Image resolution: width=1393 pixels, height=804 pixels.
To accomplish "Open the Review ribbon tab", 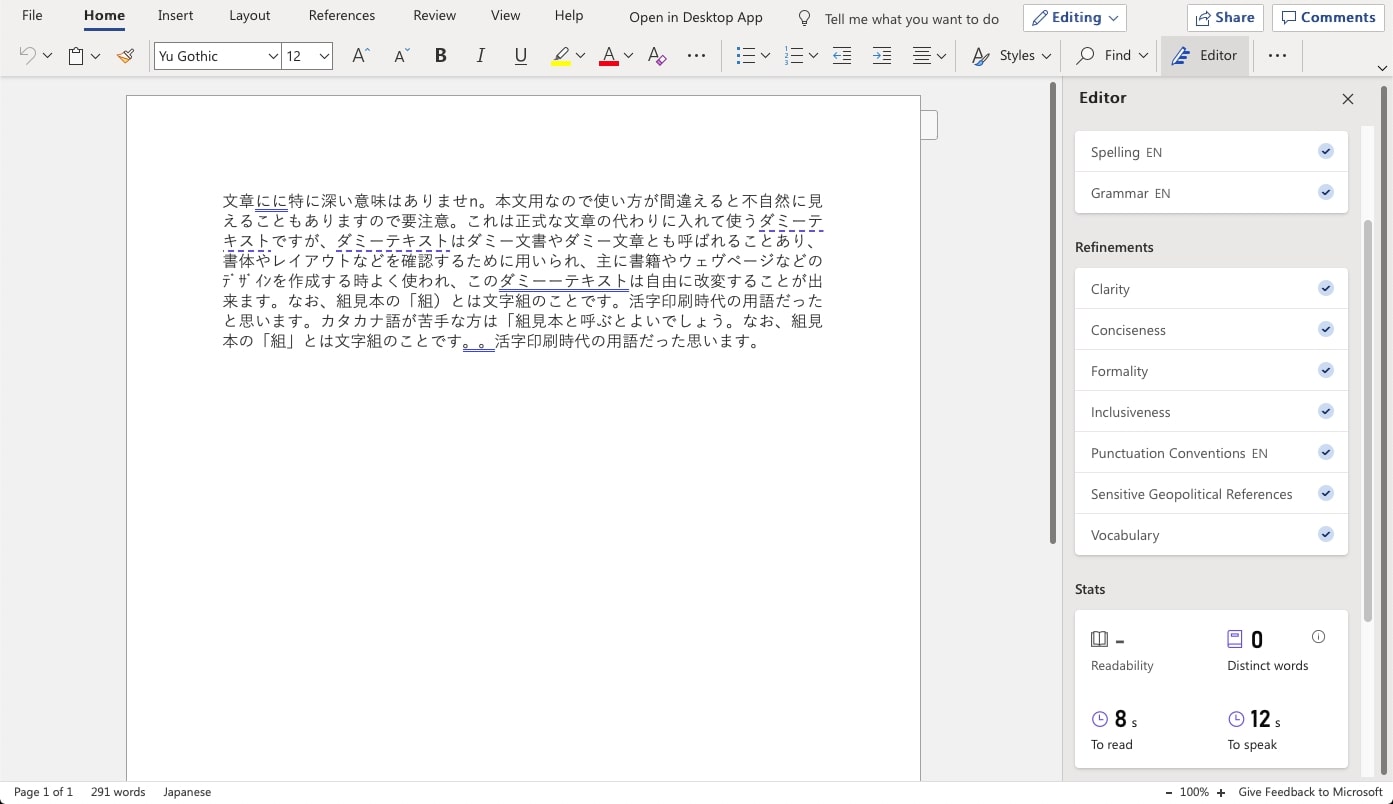I will point(433,15).
